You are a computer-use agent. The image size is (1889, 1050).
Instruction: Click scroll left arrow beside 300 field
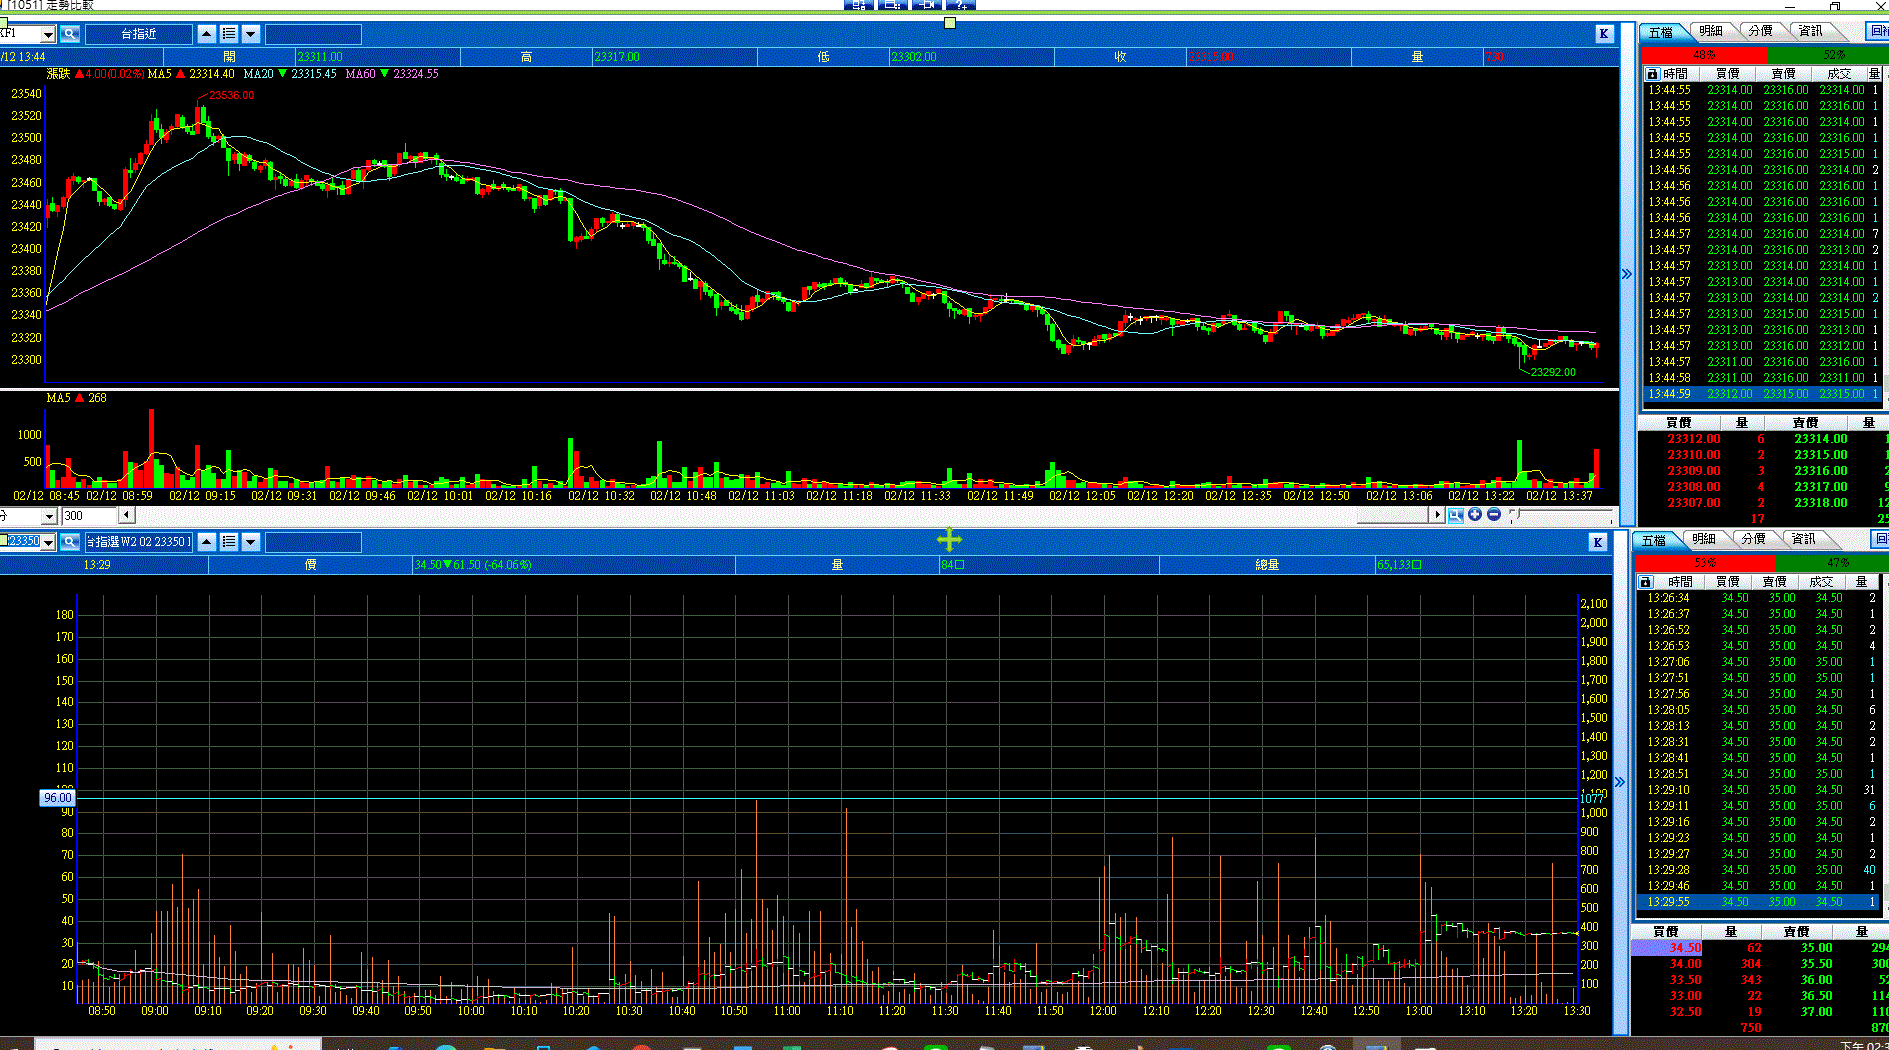126,516
